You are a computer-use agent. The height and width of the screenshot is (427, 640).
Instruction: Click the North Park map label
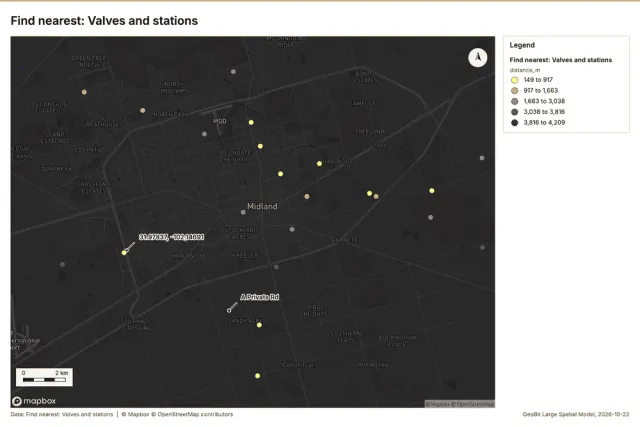tap(170, 114)
